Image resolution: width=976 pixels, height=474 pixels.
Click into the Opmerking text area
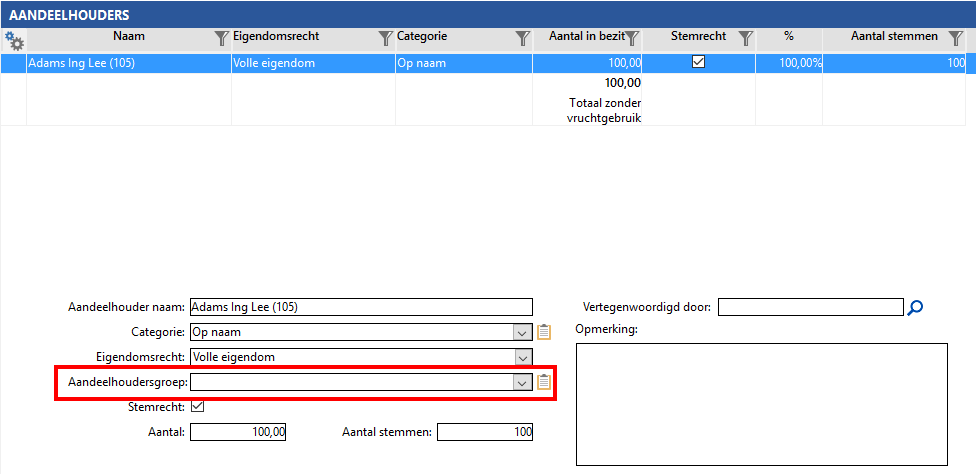coord(762,404)
